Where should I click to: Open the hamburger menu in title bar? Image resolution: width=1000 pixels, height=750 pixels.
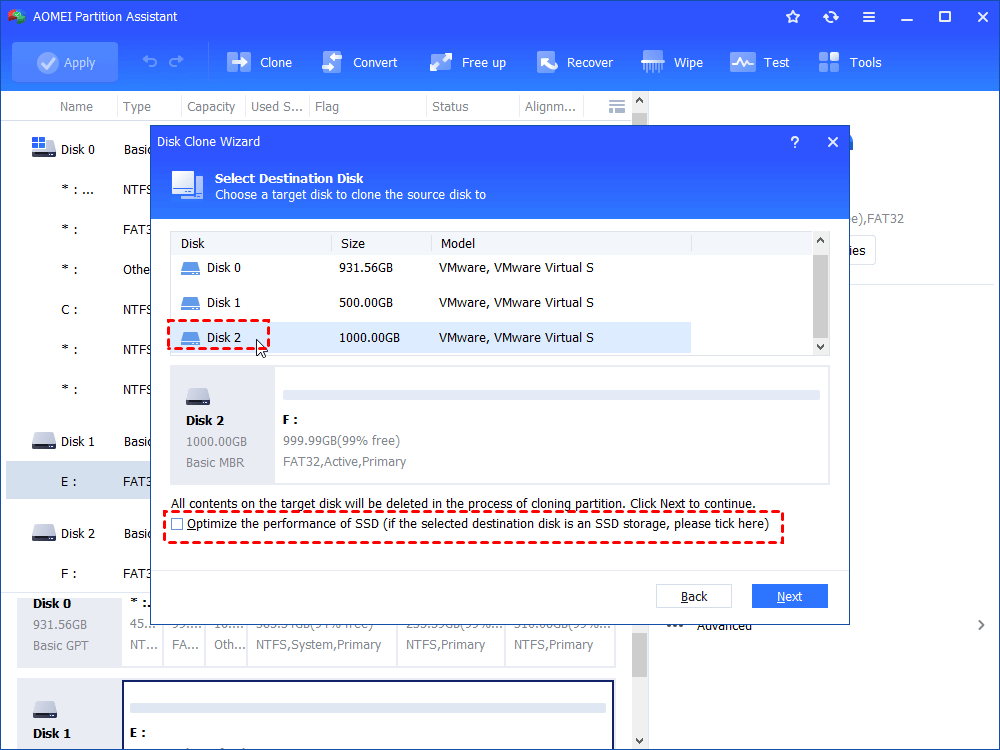(x=869, y=17)
